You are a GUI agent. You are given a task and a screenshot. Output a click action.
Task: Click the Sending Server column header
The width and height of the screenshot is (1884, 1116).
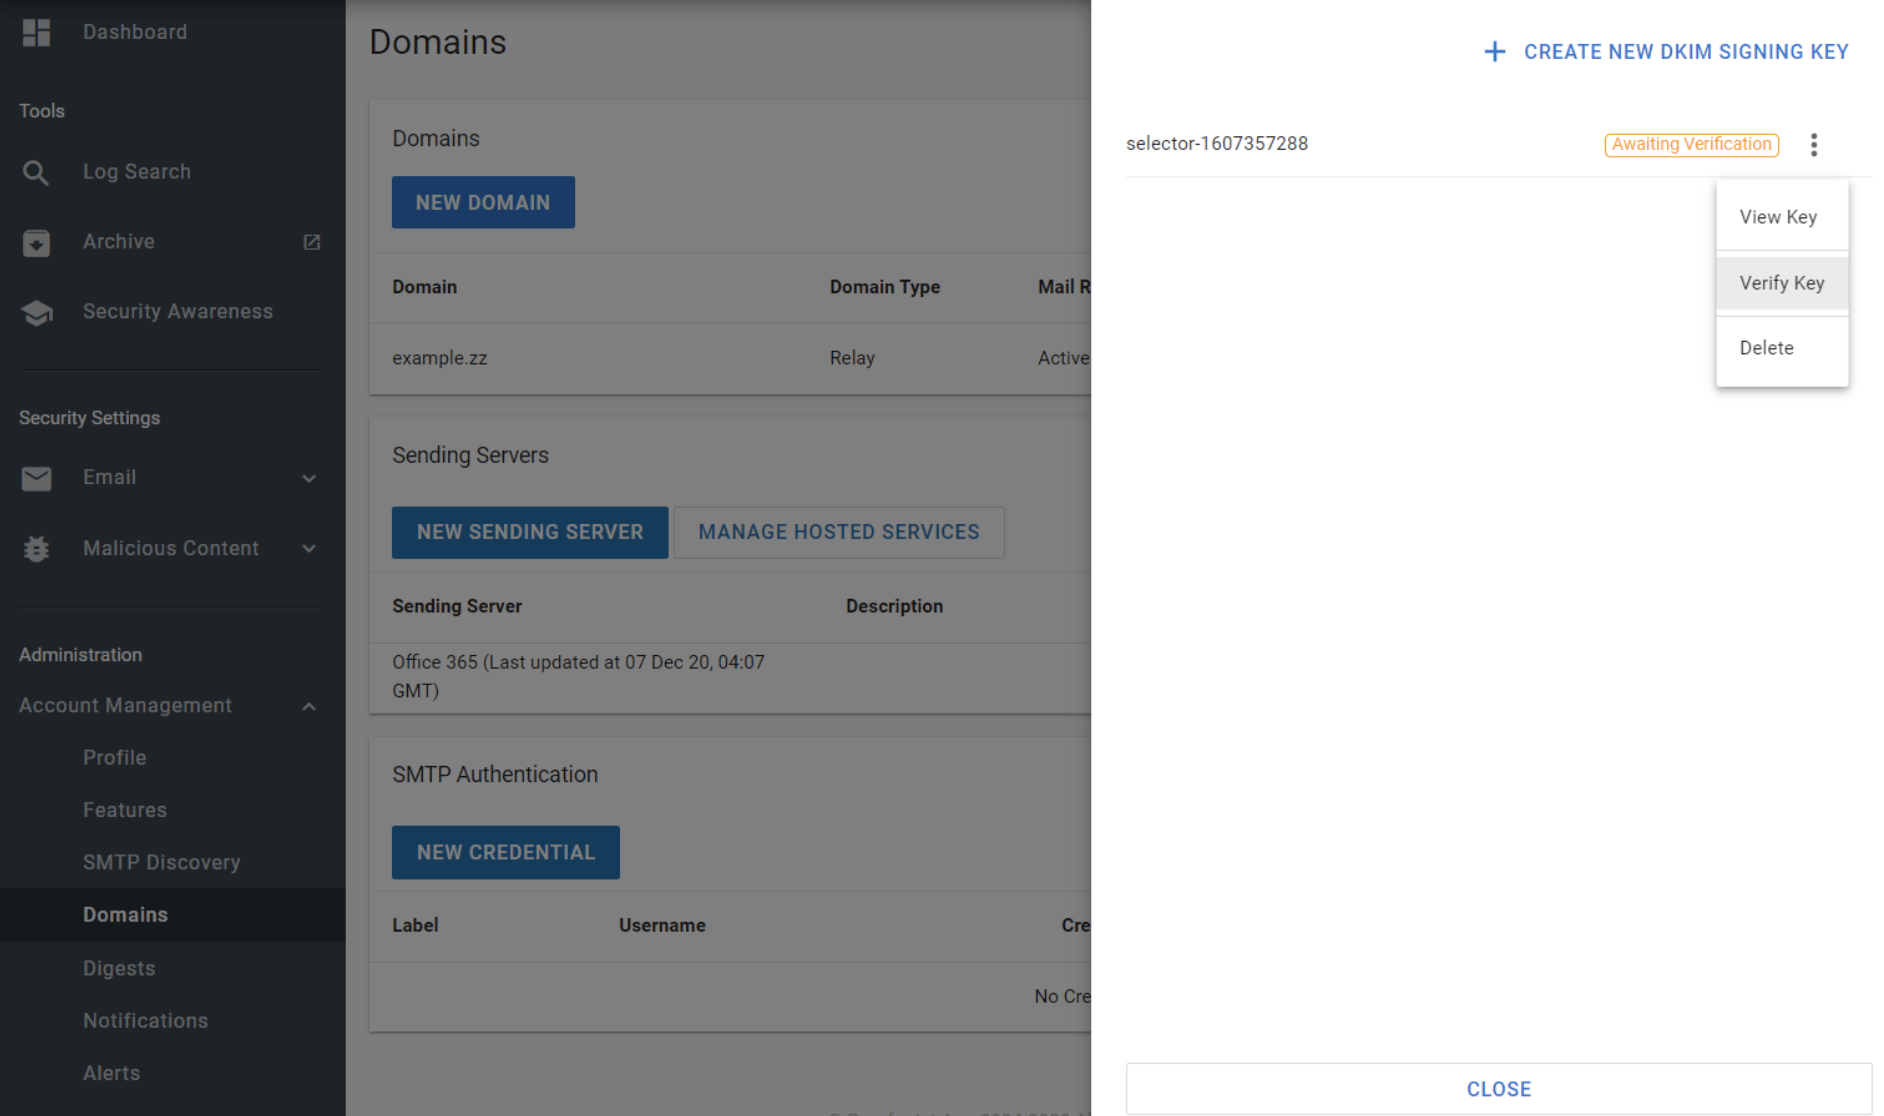(457, 606)
